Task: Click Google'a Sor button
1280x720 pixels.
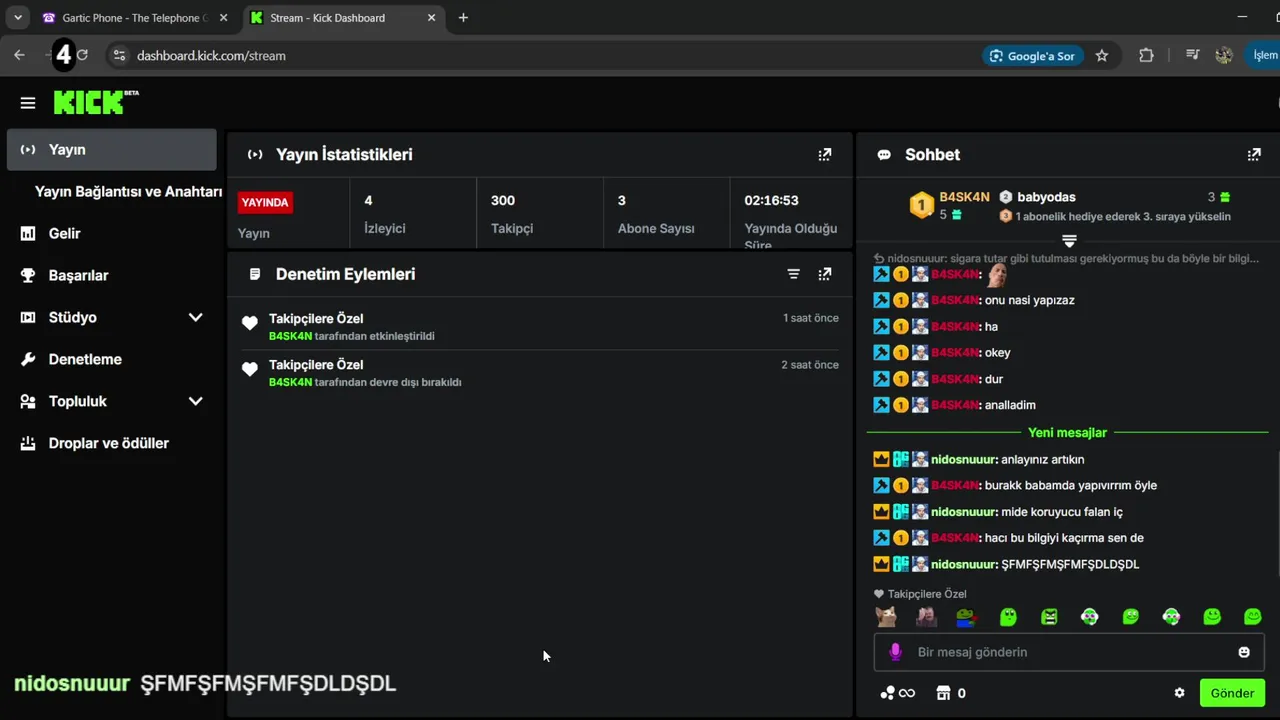Action: coord(1032,56)
